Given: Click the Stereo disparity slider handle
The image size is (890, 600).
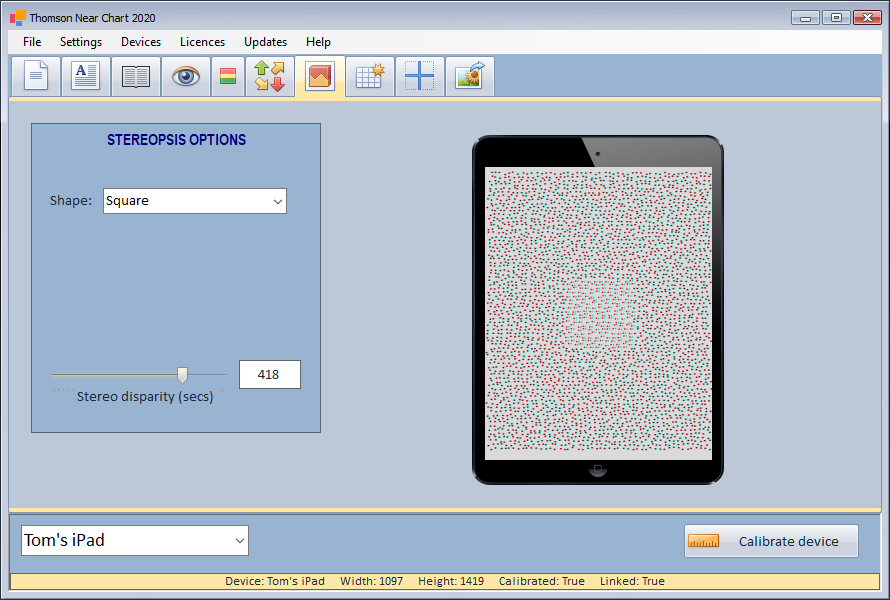Looking at the screenshot, I should (x=182, y=375).
